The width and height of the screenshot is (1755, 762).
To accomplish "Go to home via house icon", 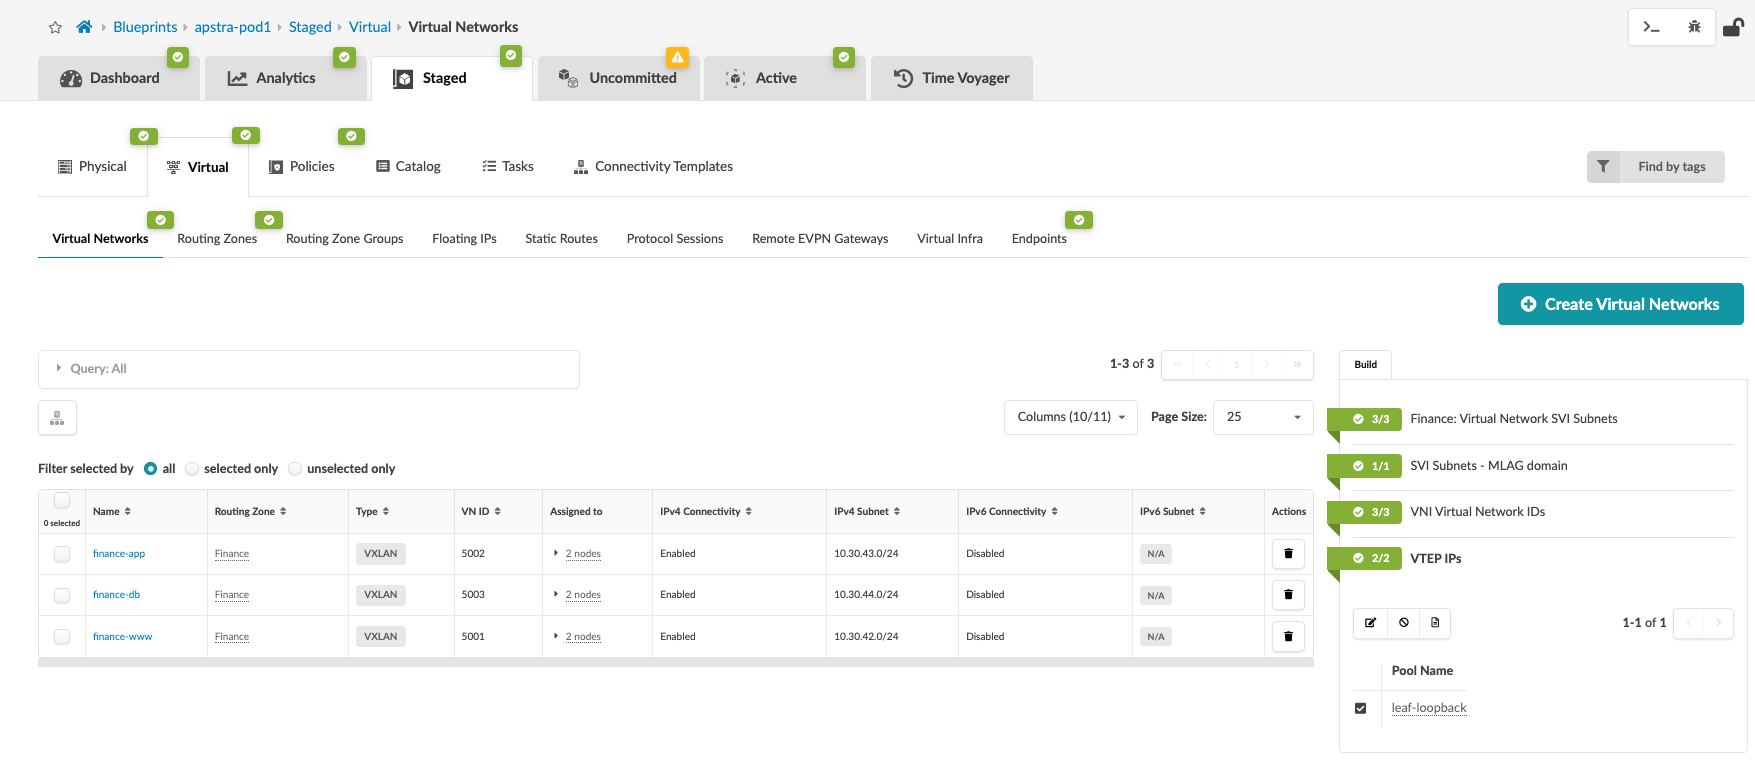I will click(84, 27).
